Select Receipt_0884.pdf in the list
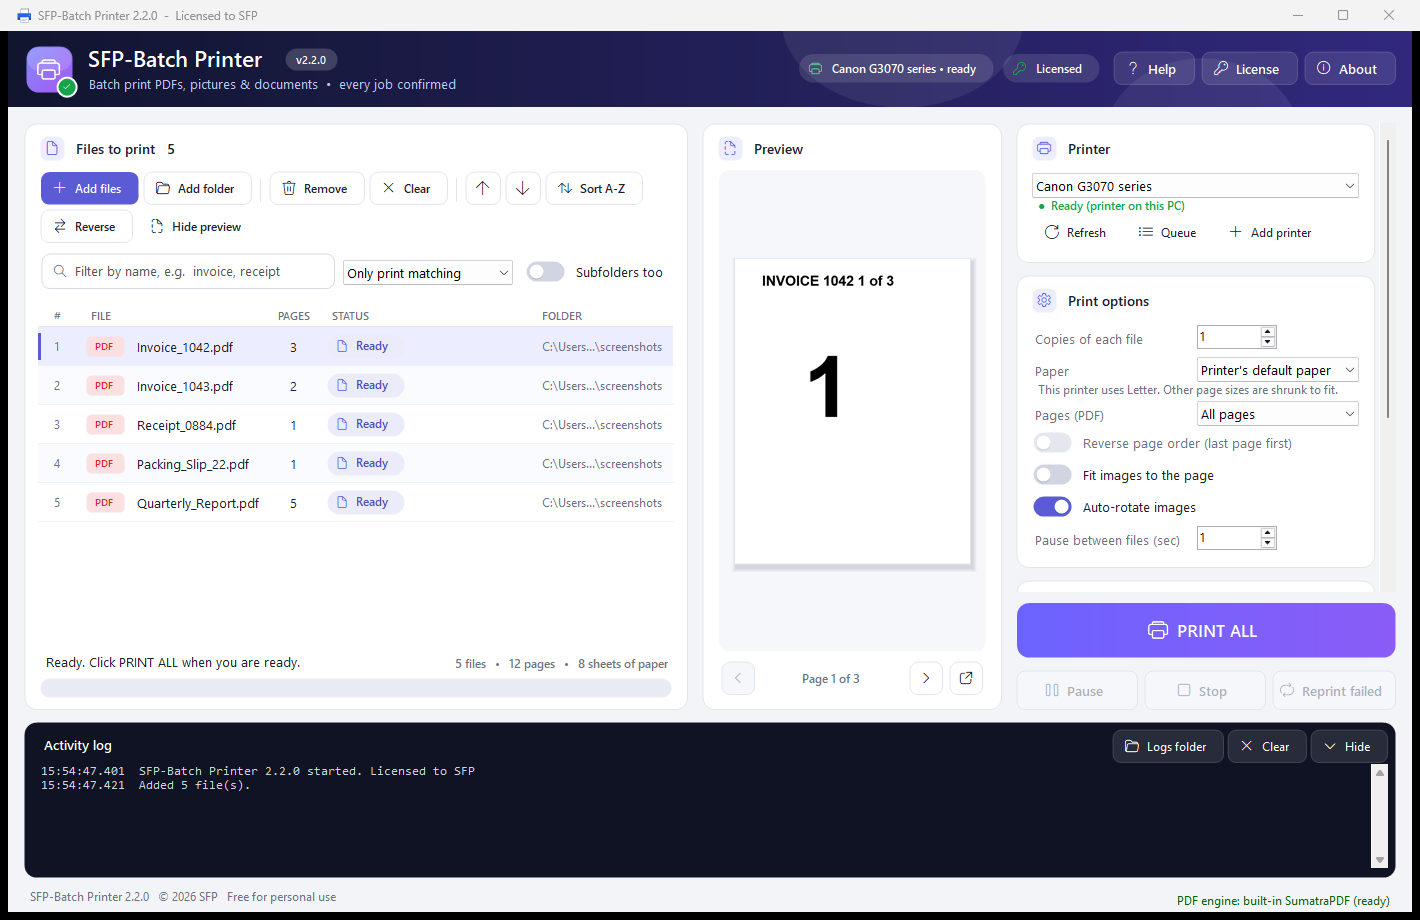This screenshot has width=1420, height=920. (x=355, y=425)
